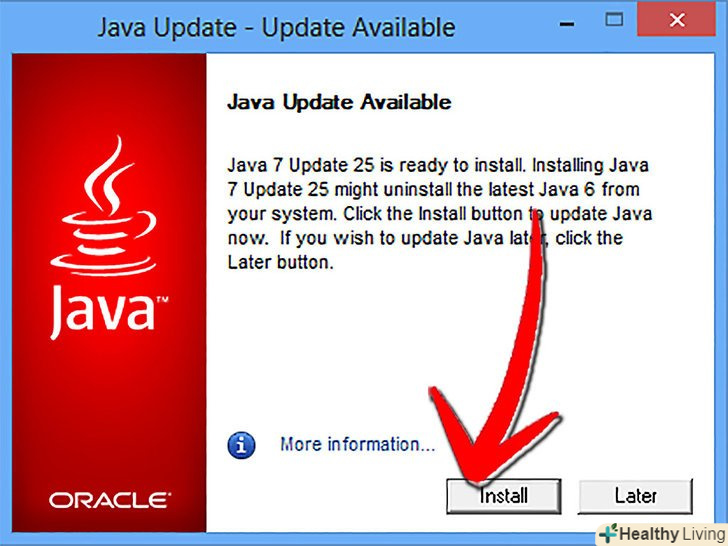Click the red gradient banner below Oracle logo
Screen dimensions: 728x546
(x=109, y=522)
